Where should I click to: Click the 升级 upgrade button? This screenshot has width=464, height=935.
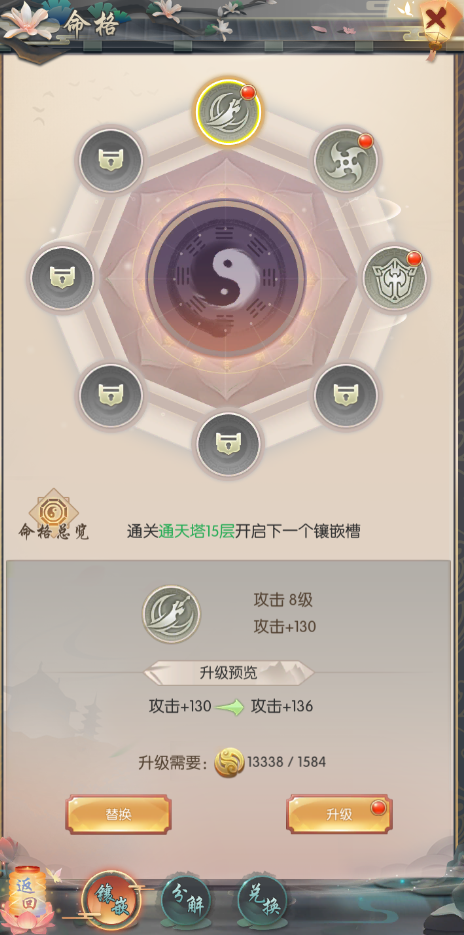339,814
